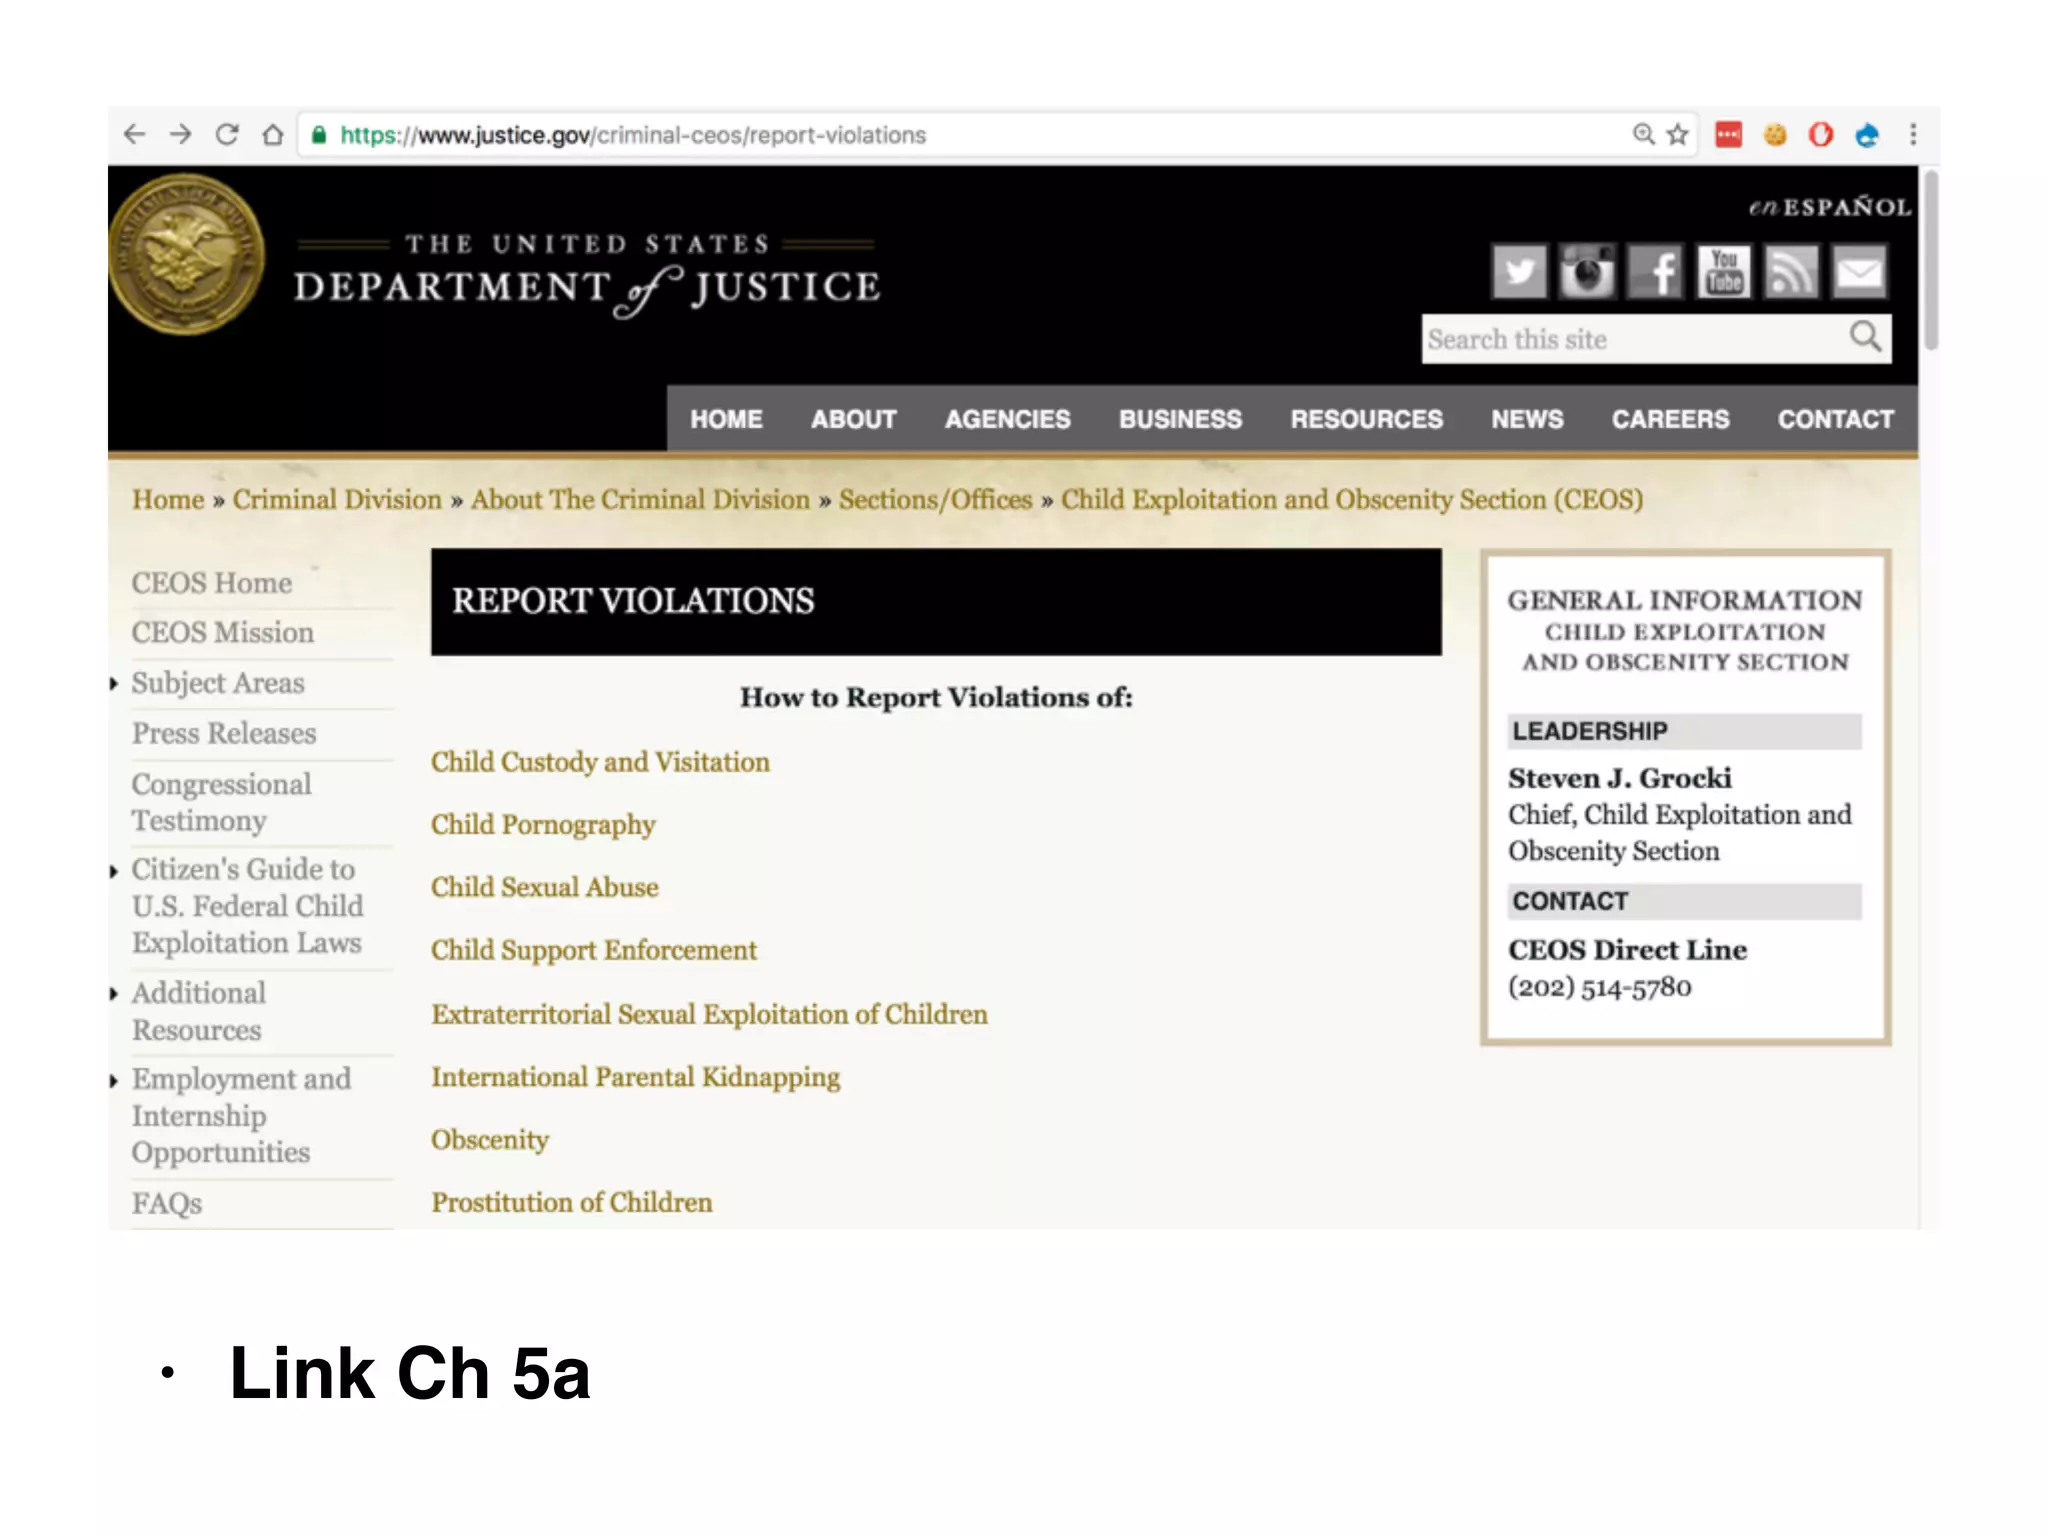Click the RSS feed icon

tap(1791, 272)
